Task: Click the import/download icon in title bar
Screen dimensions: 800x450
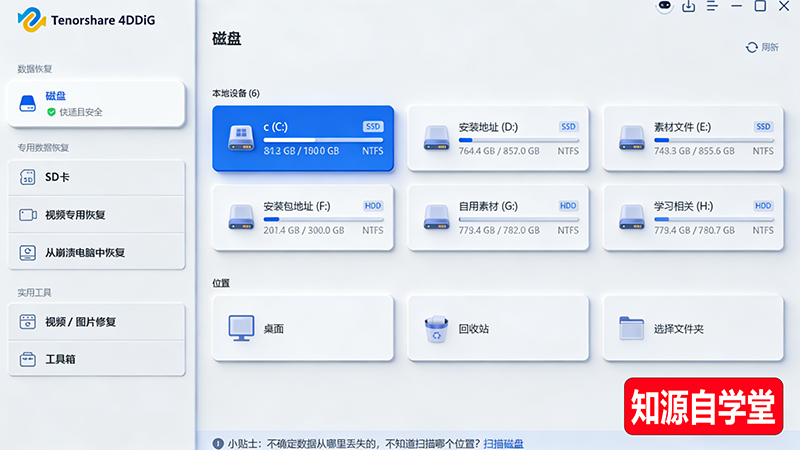Action: tap(689, 6)
